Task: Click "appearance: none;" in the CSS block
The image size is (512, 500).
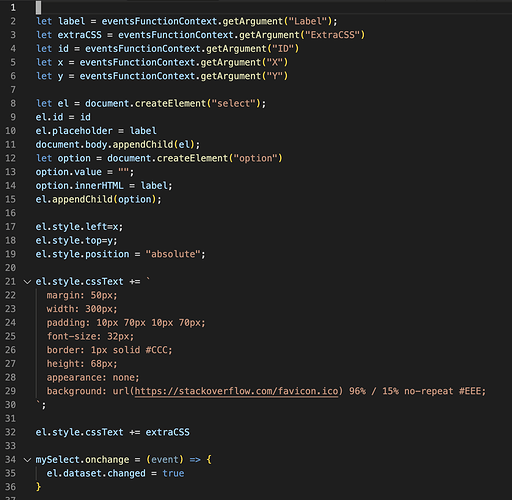Action: (93, 377)
